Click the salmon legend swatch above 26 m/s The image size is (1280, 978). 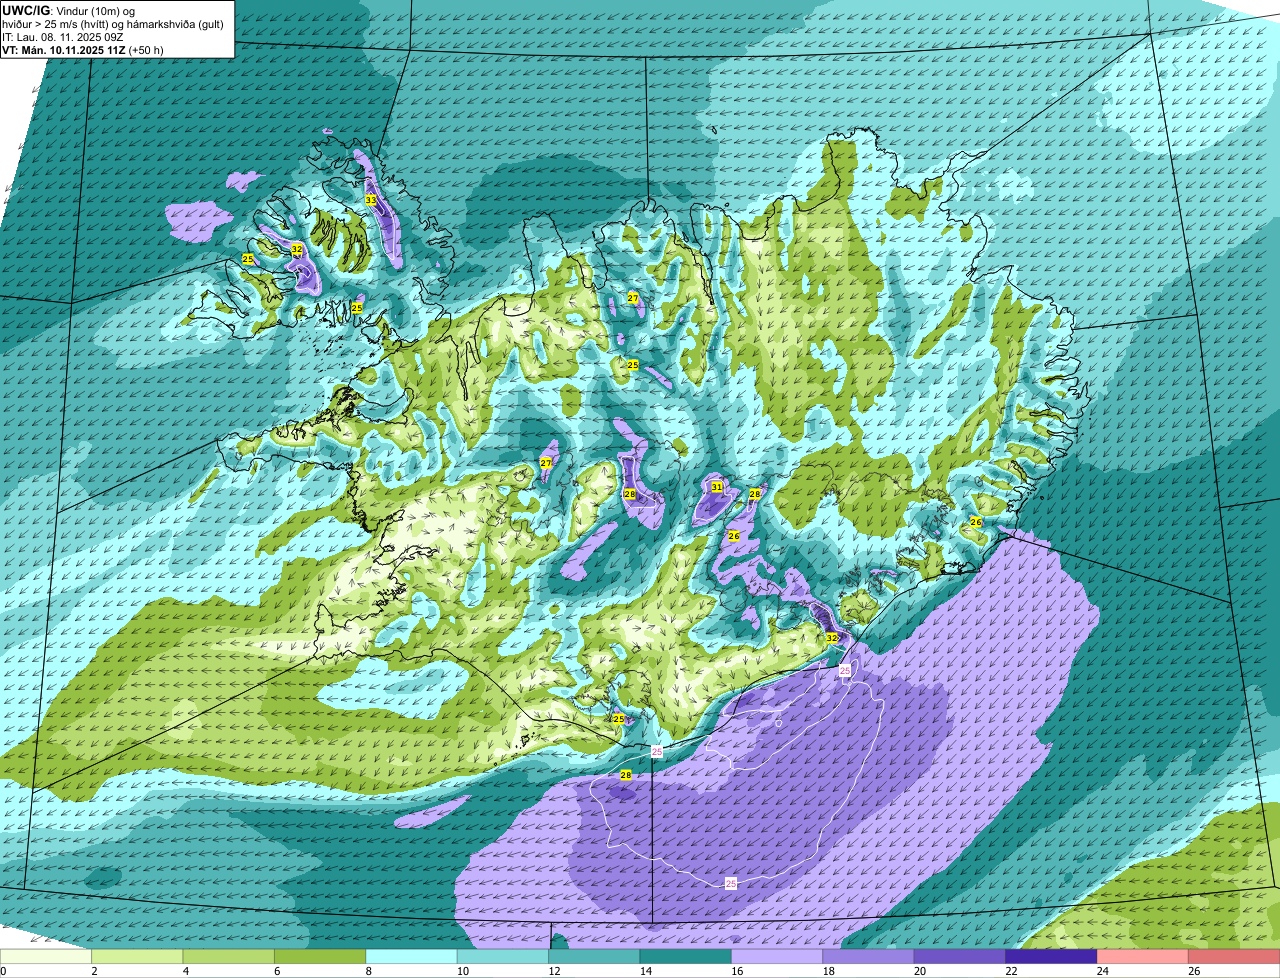[x=1235, y=957]
